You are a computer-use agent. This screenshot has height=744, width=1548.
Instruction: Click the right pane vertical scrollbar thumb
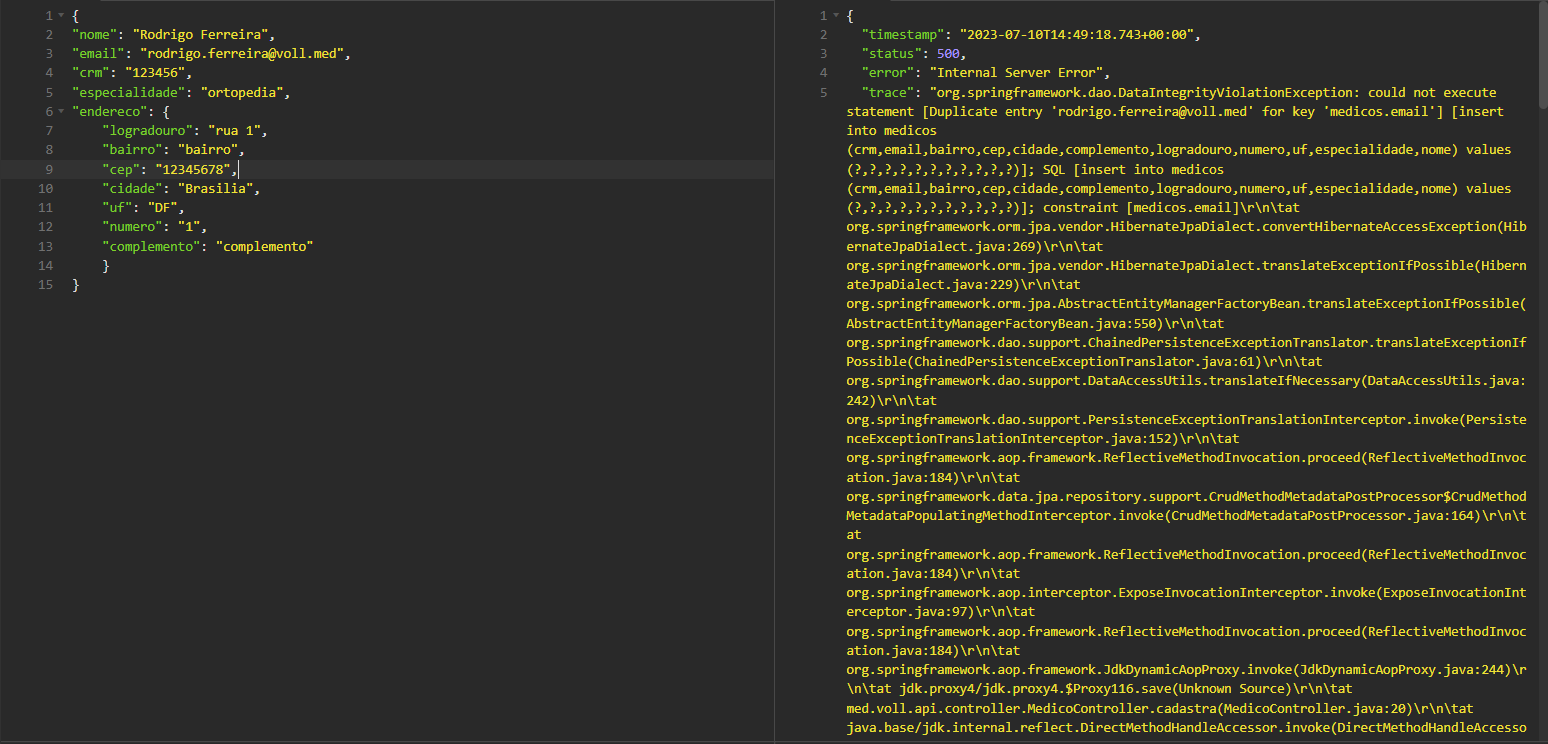pos(1542,55)
